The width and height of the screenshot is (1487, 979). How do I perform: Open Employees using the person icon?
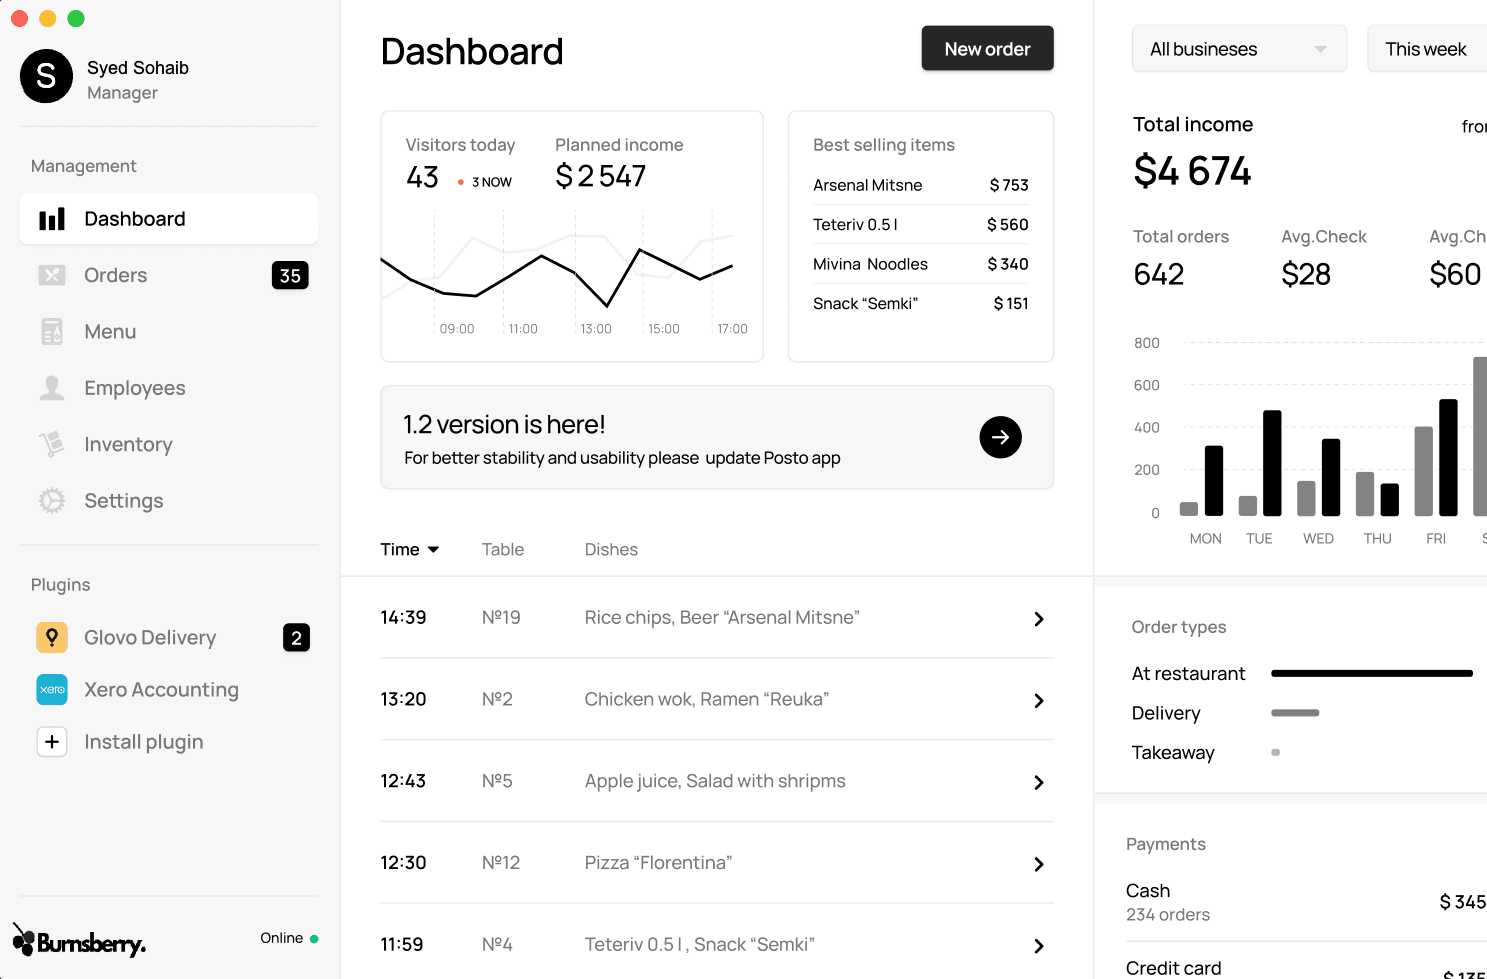[52, 388]
